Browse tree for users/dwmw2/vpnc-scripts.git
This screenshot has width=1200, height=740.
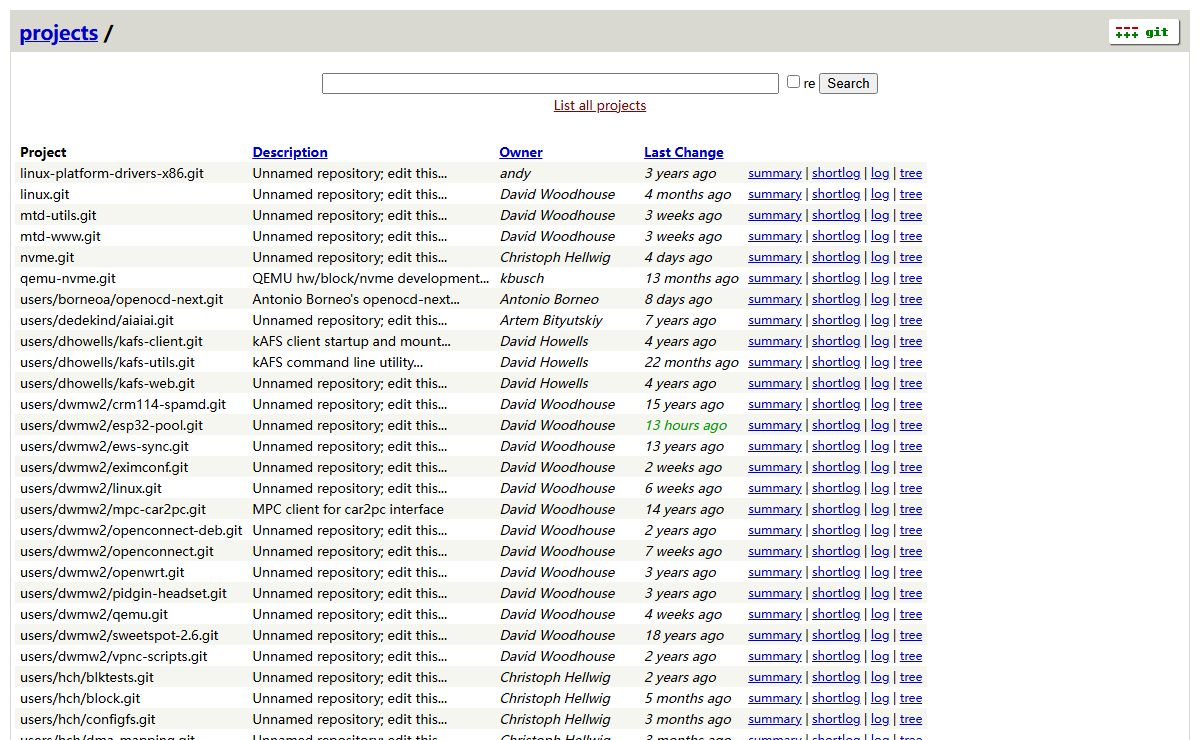[911, 657]
